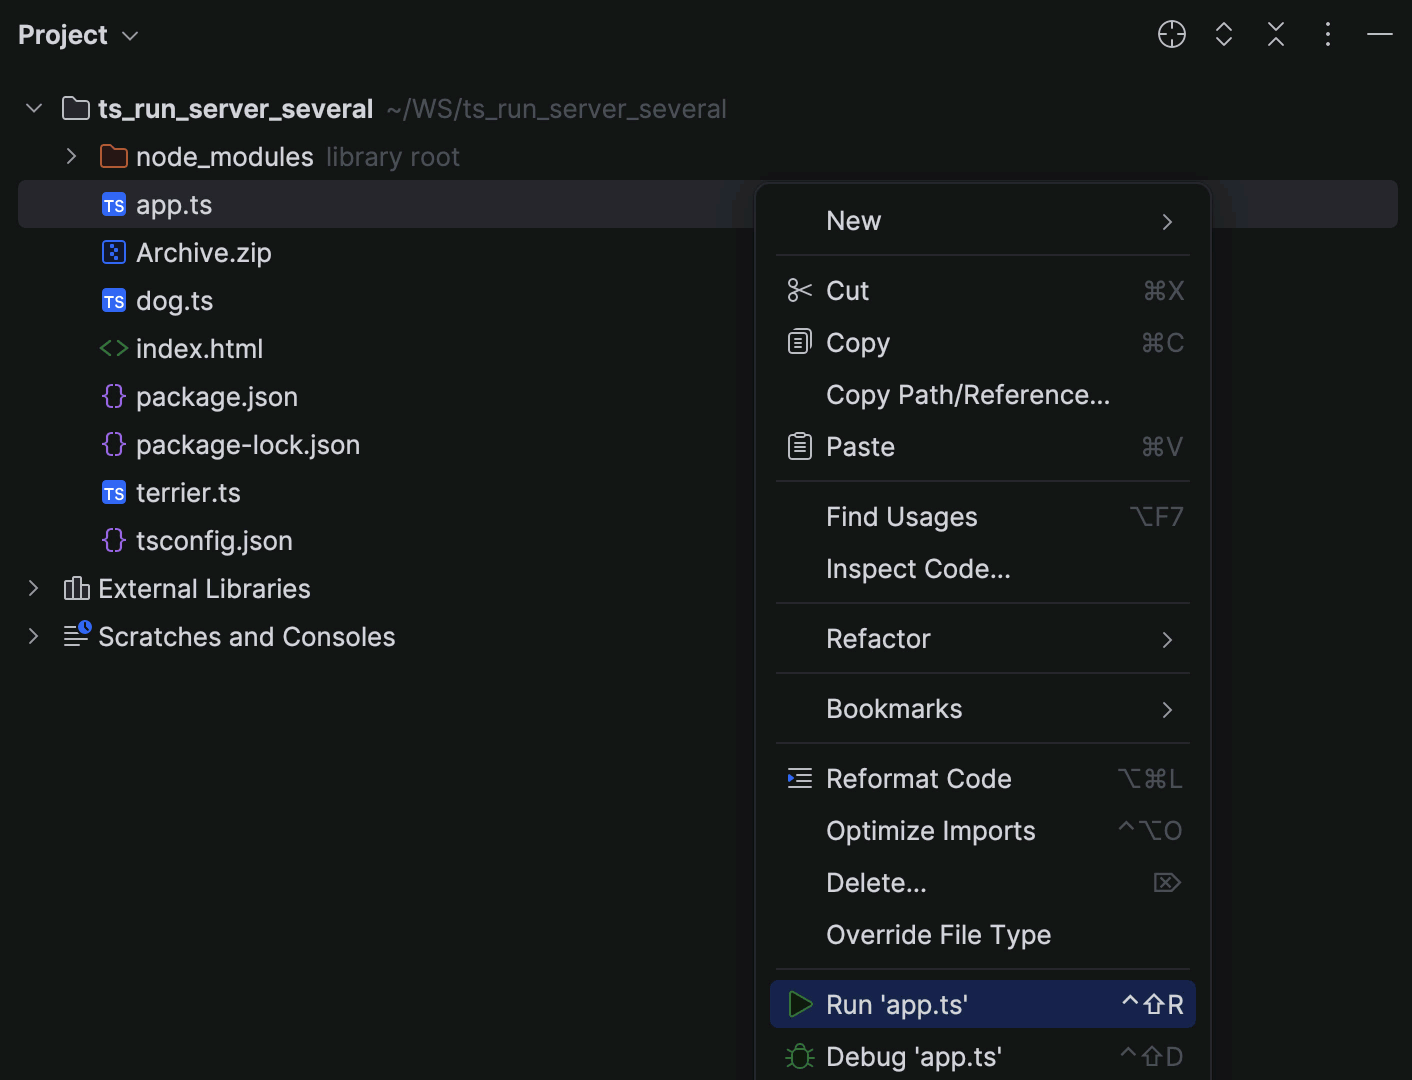The image size is (1412, 1080).
Task: Expand the node_modules folder
Action: coord(70,156)
